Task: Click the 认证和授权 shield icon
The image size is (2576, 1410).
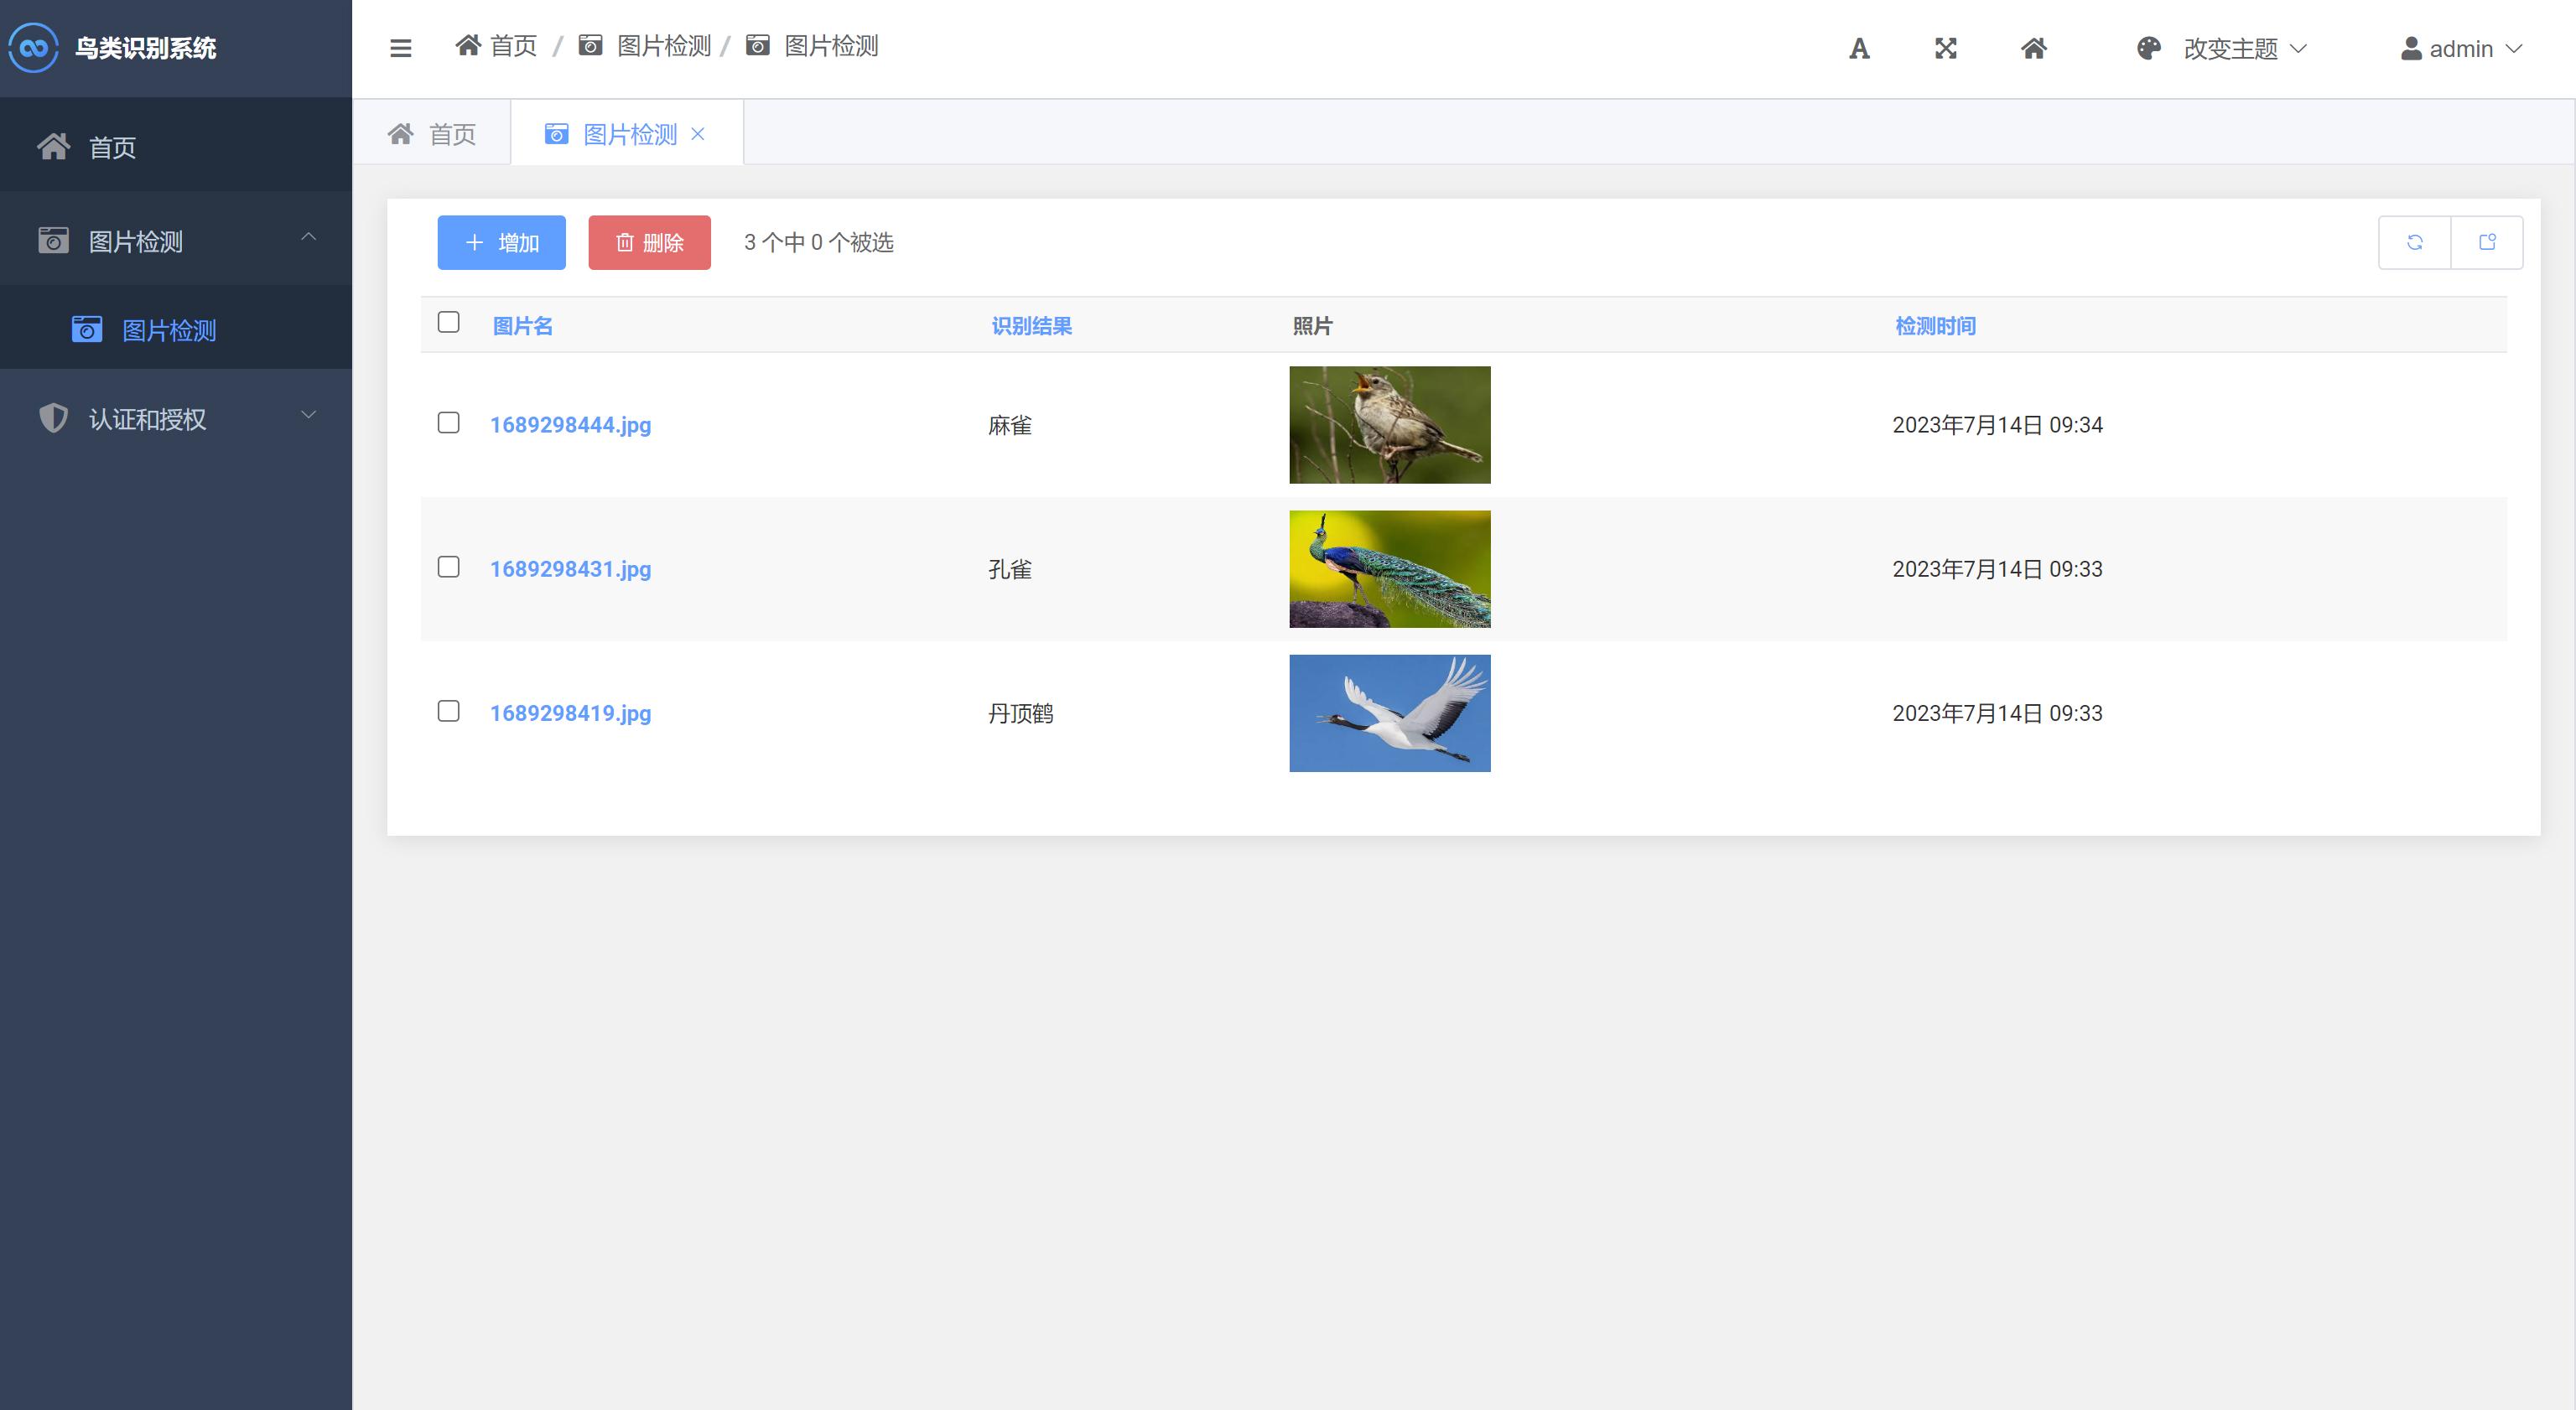Action: [52, 419]
